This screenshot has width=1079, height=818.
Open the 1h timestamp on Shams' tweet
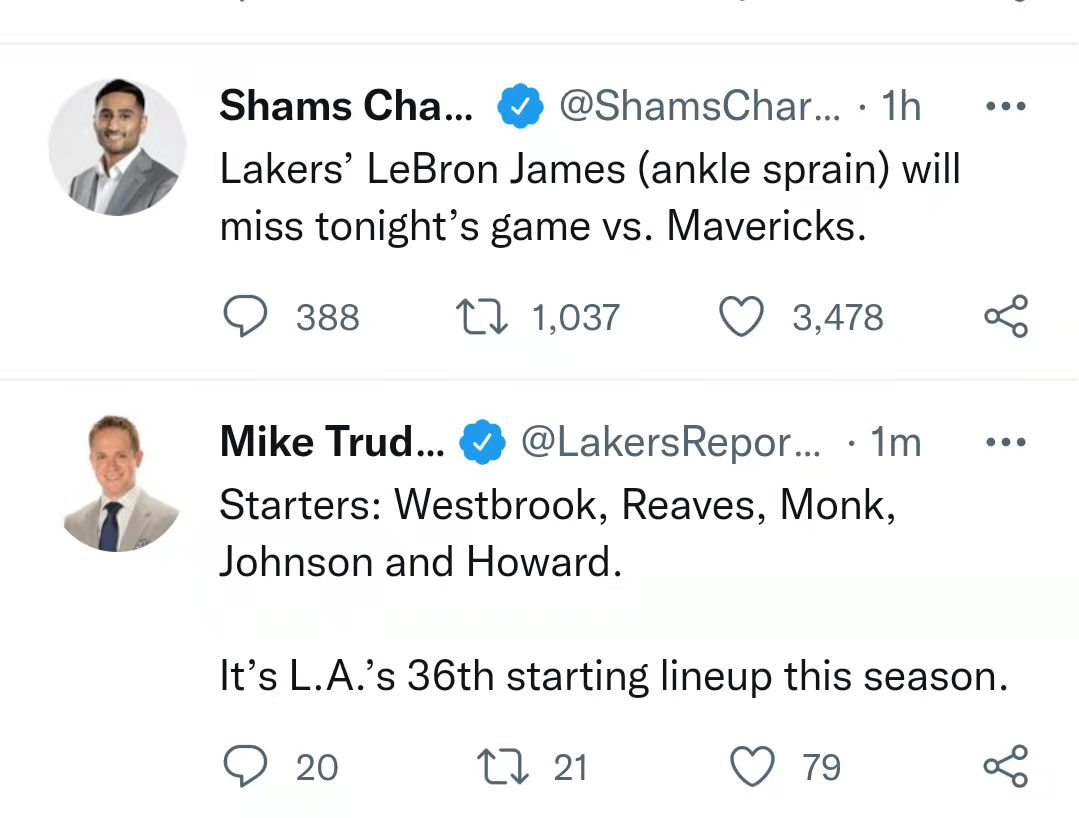(901, 106)
